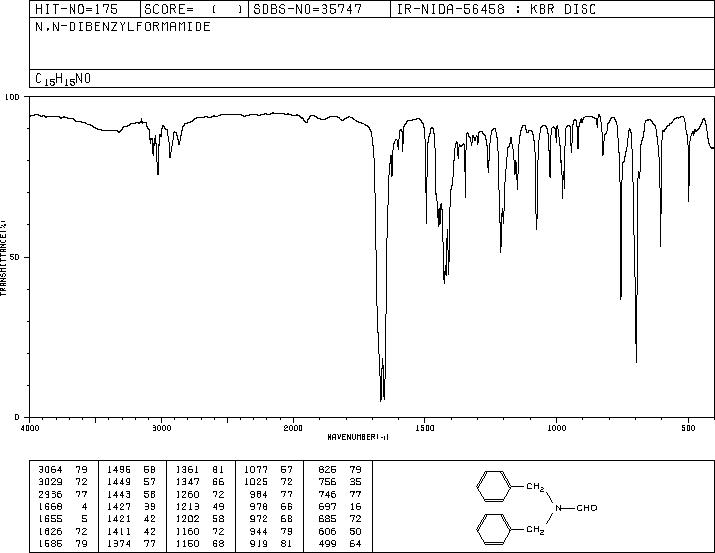Click the deep 697 peak tip in spectrum
The width and height of the screenshot is (715, 553).
[x=636, y=362]
